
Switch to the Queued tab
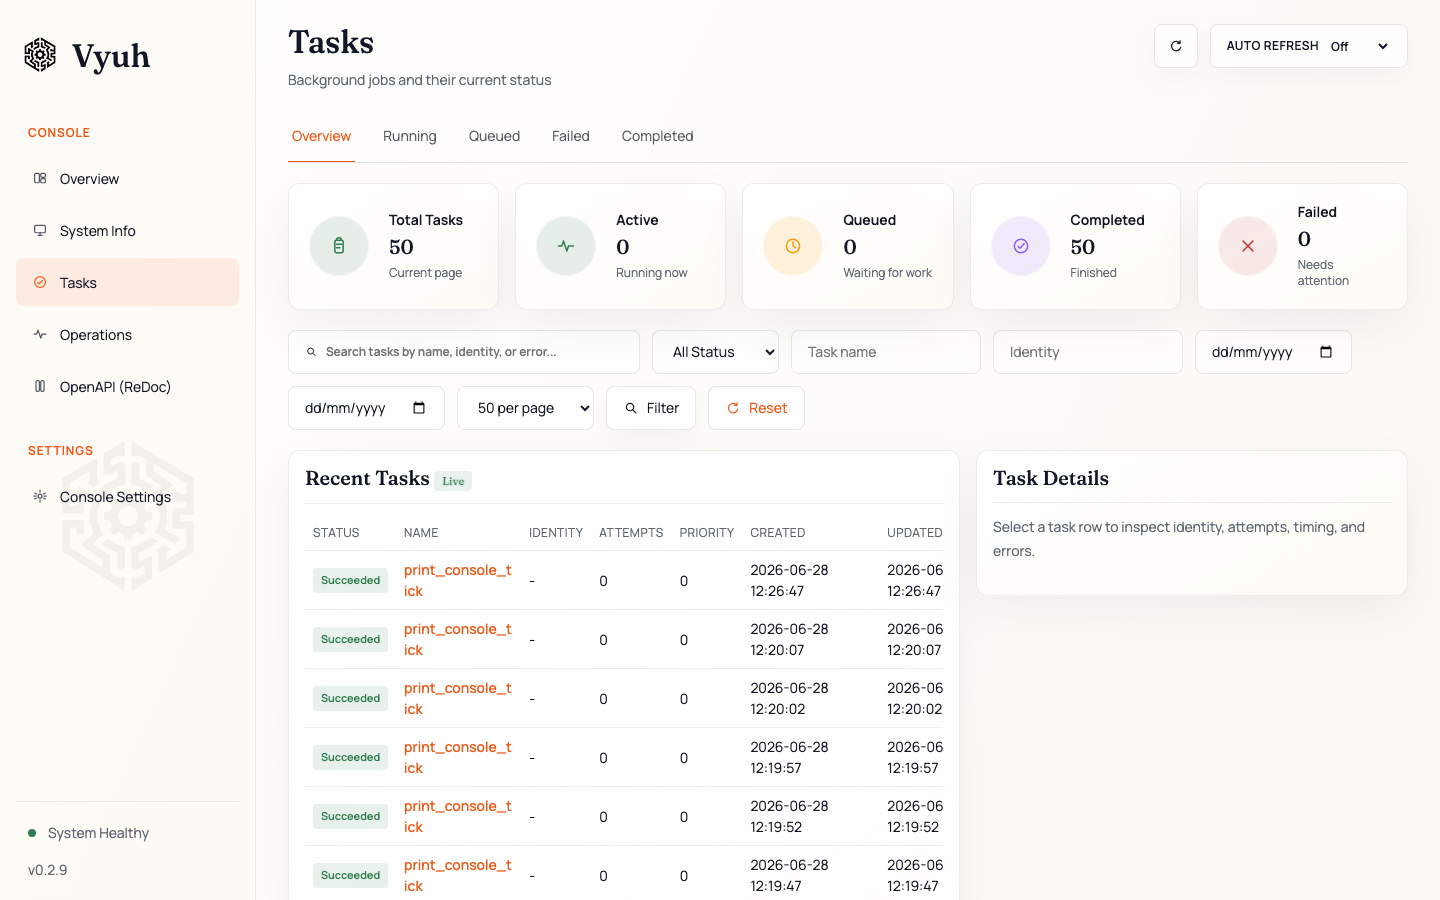tap(494, 136)
